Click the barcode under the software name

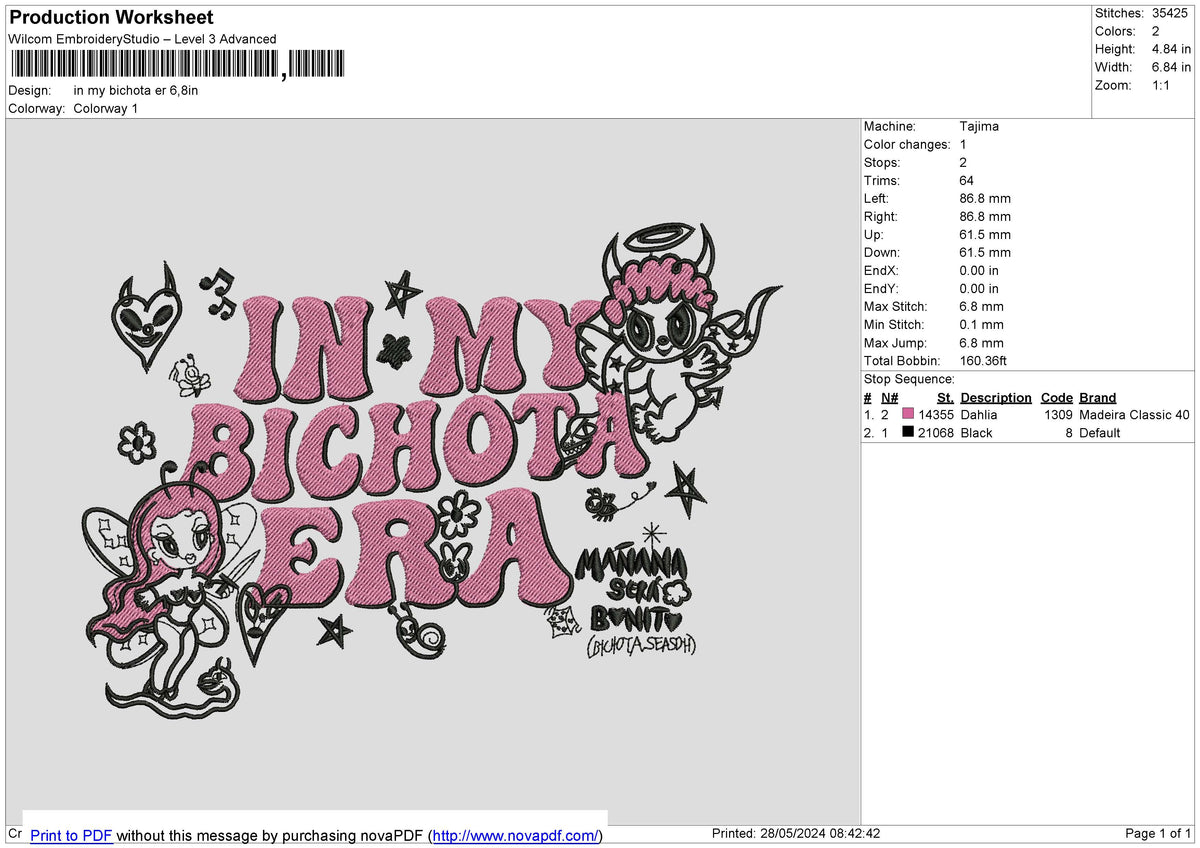177,65
